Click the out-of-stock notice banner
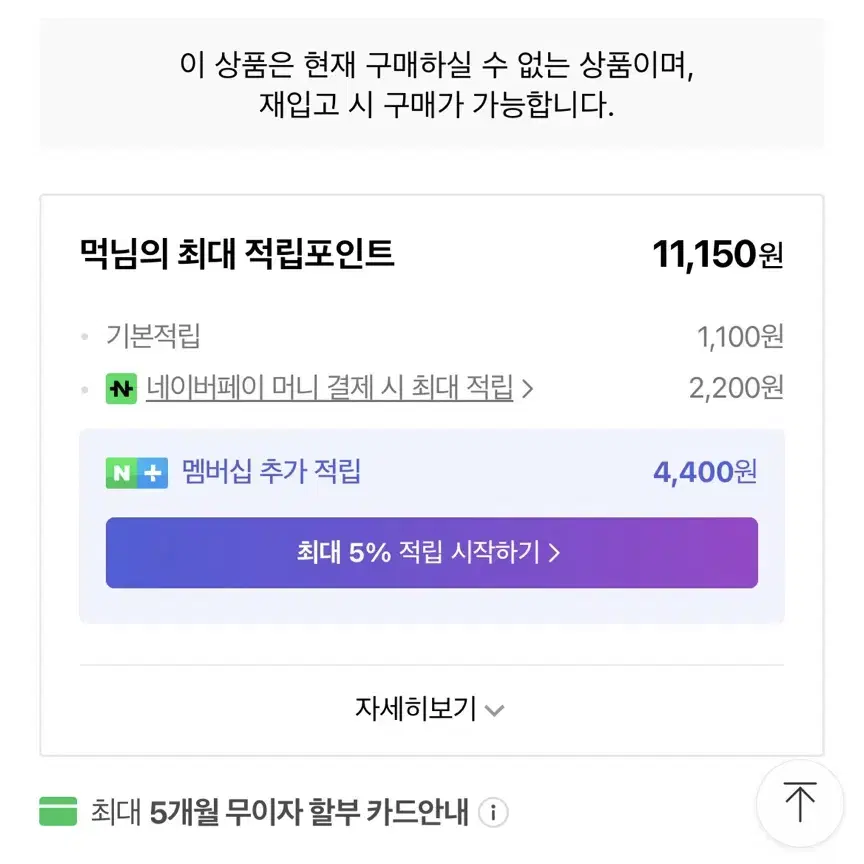This screenshot has height=864, width=864. 432,83
